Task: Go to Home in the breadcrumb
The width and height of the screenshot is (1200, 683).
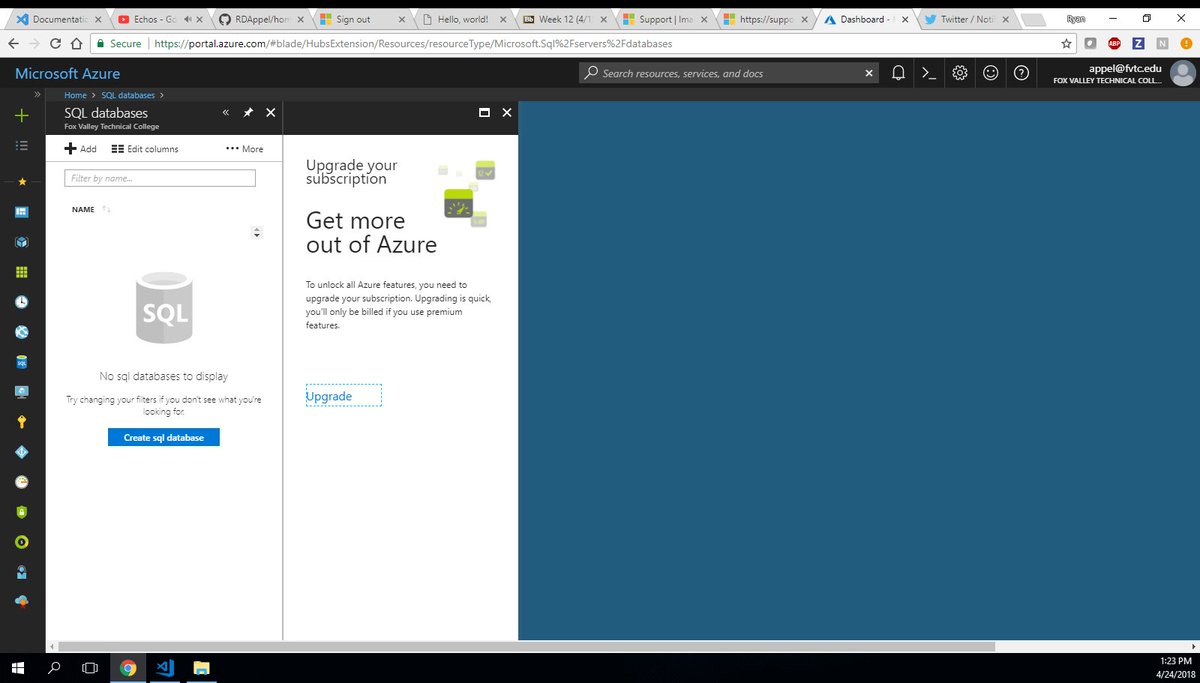Action: [x=75, y=95]
